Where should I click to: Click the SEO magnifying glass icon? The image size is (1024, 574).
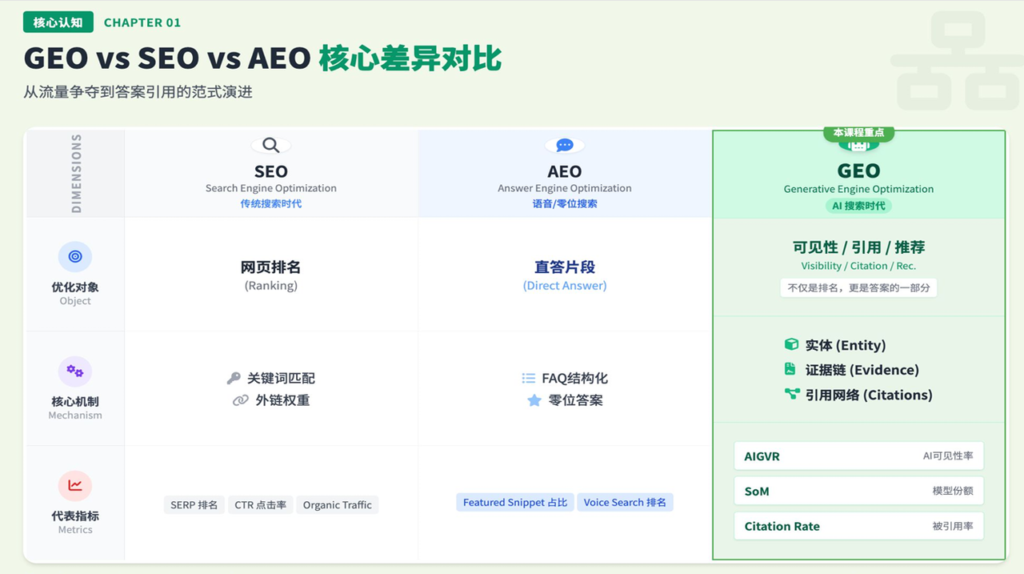(271, 146)
